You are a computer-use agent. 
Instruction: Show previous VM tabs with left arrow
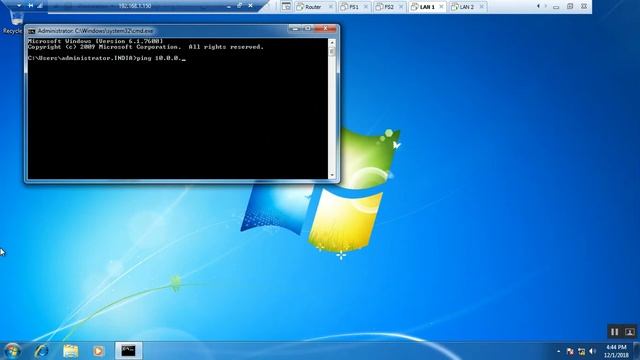538,6
